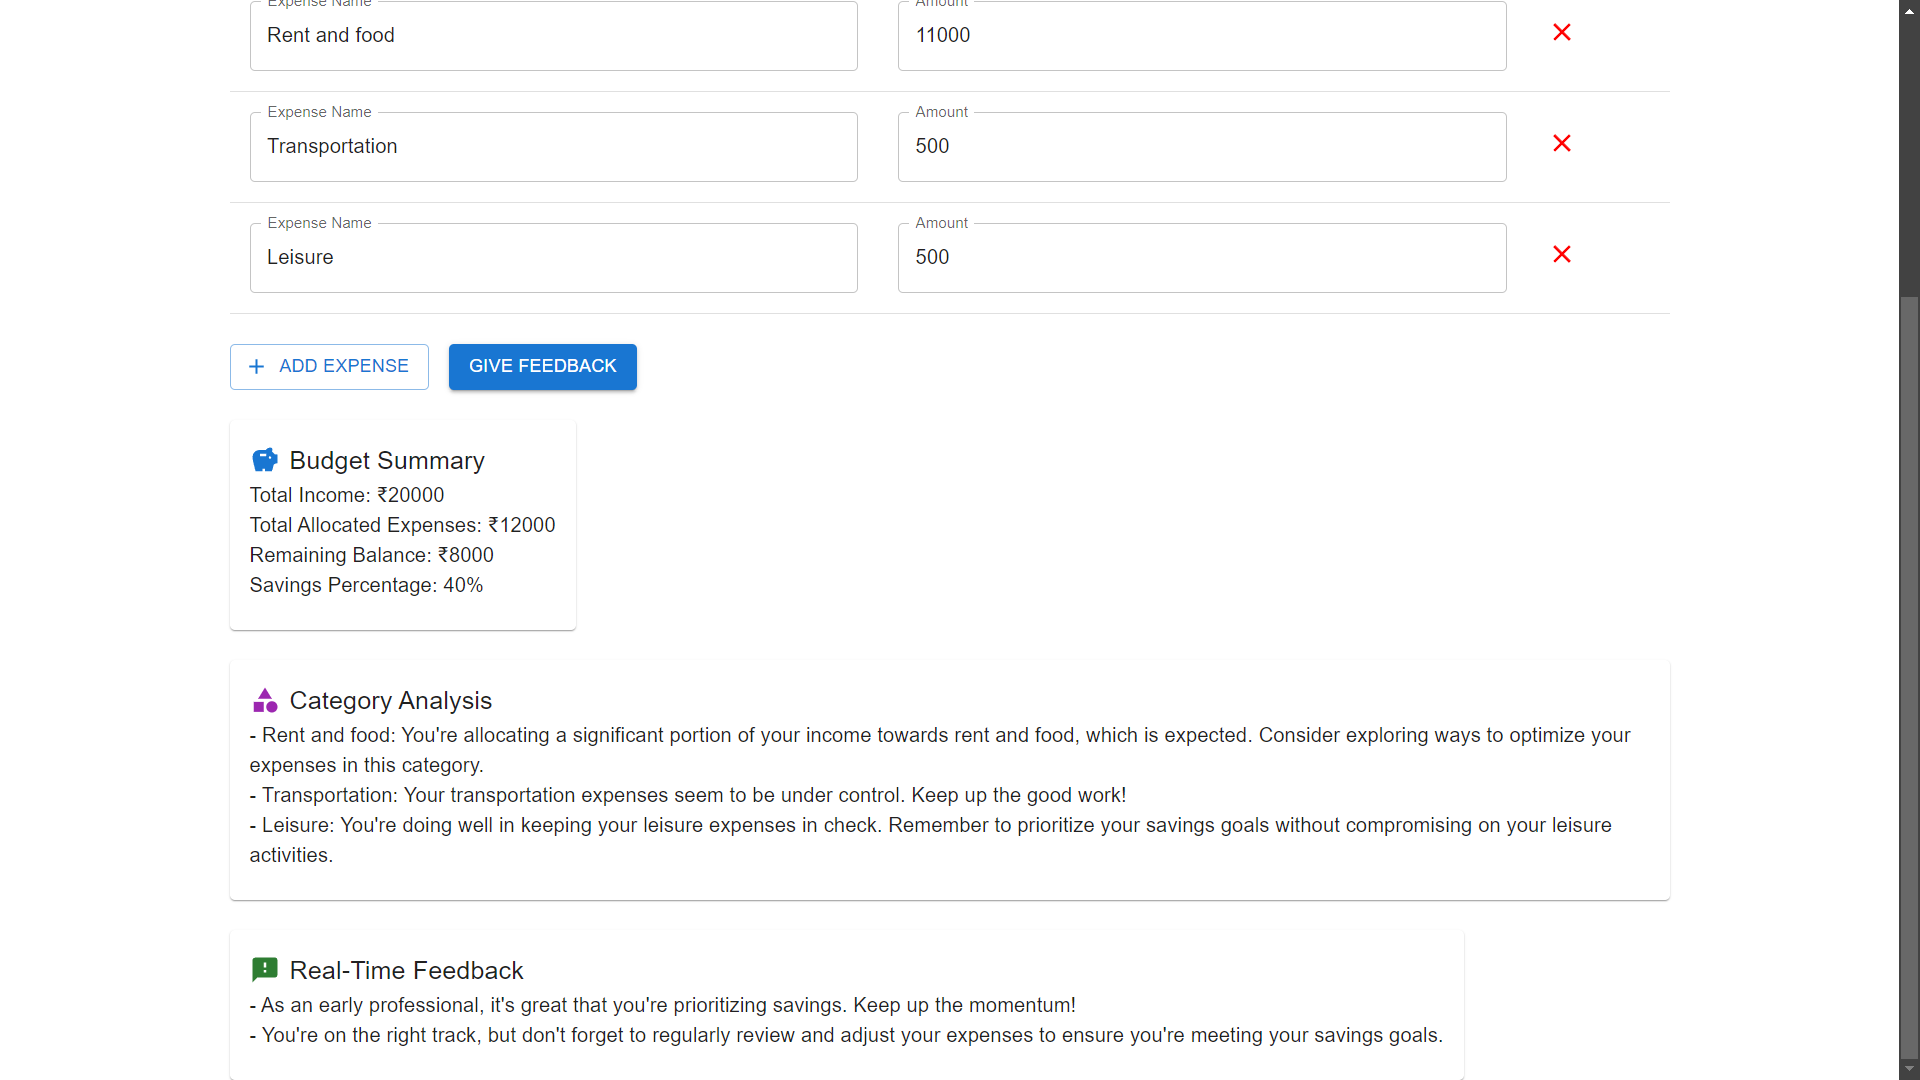This screenshot has height=1080, width=1920.
Task: Edit the Rent and food name field
Action: (x=553, y=36)
